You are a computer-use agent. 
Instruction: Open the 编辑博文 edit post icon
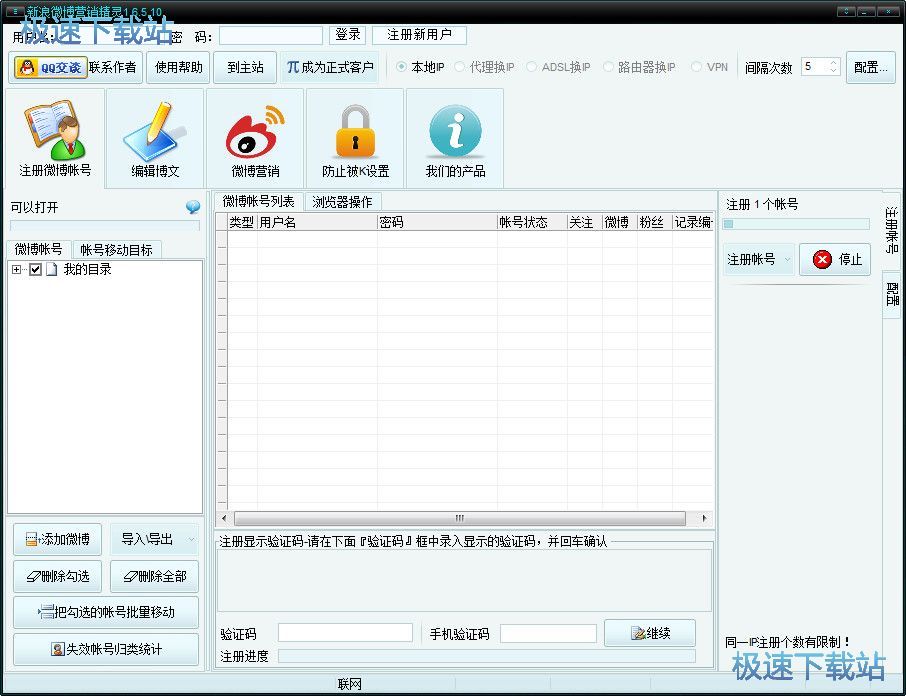coord(155,137)
